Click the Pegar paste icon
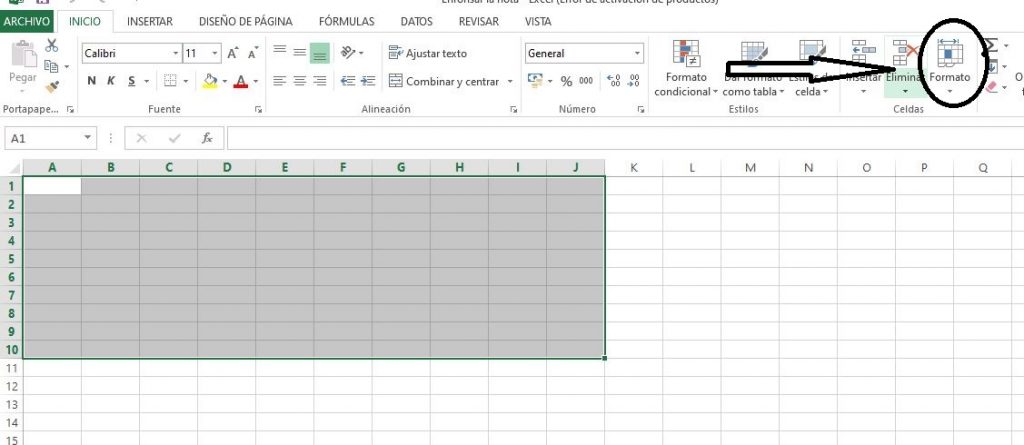Viewport: 1024px width, 445px height. click(x=22, y=62)
